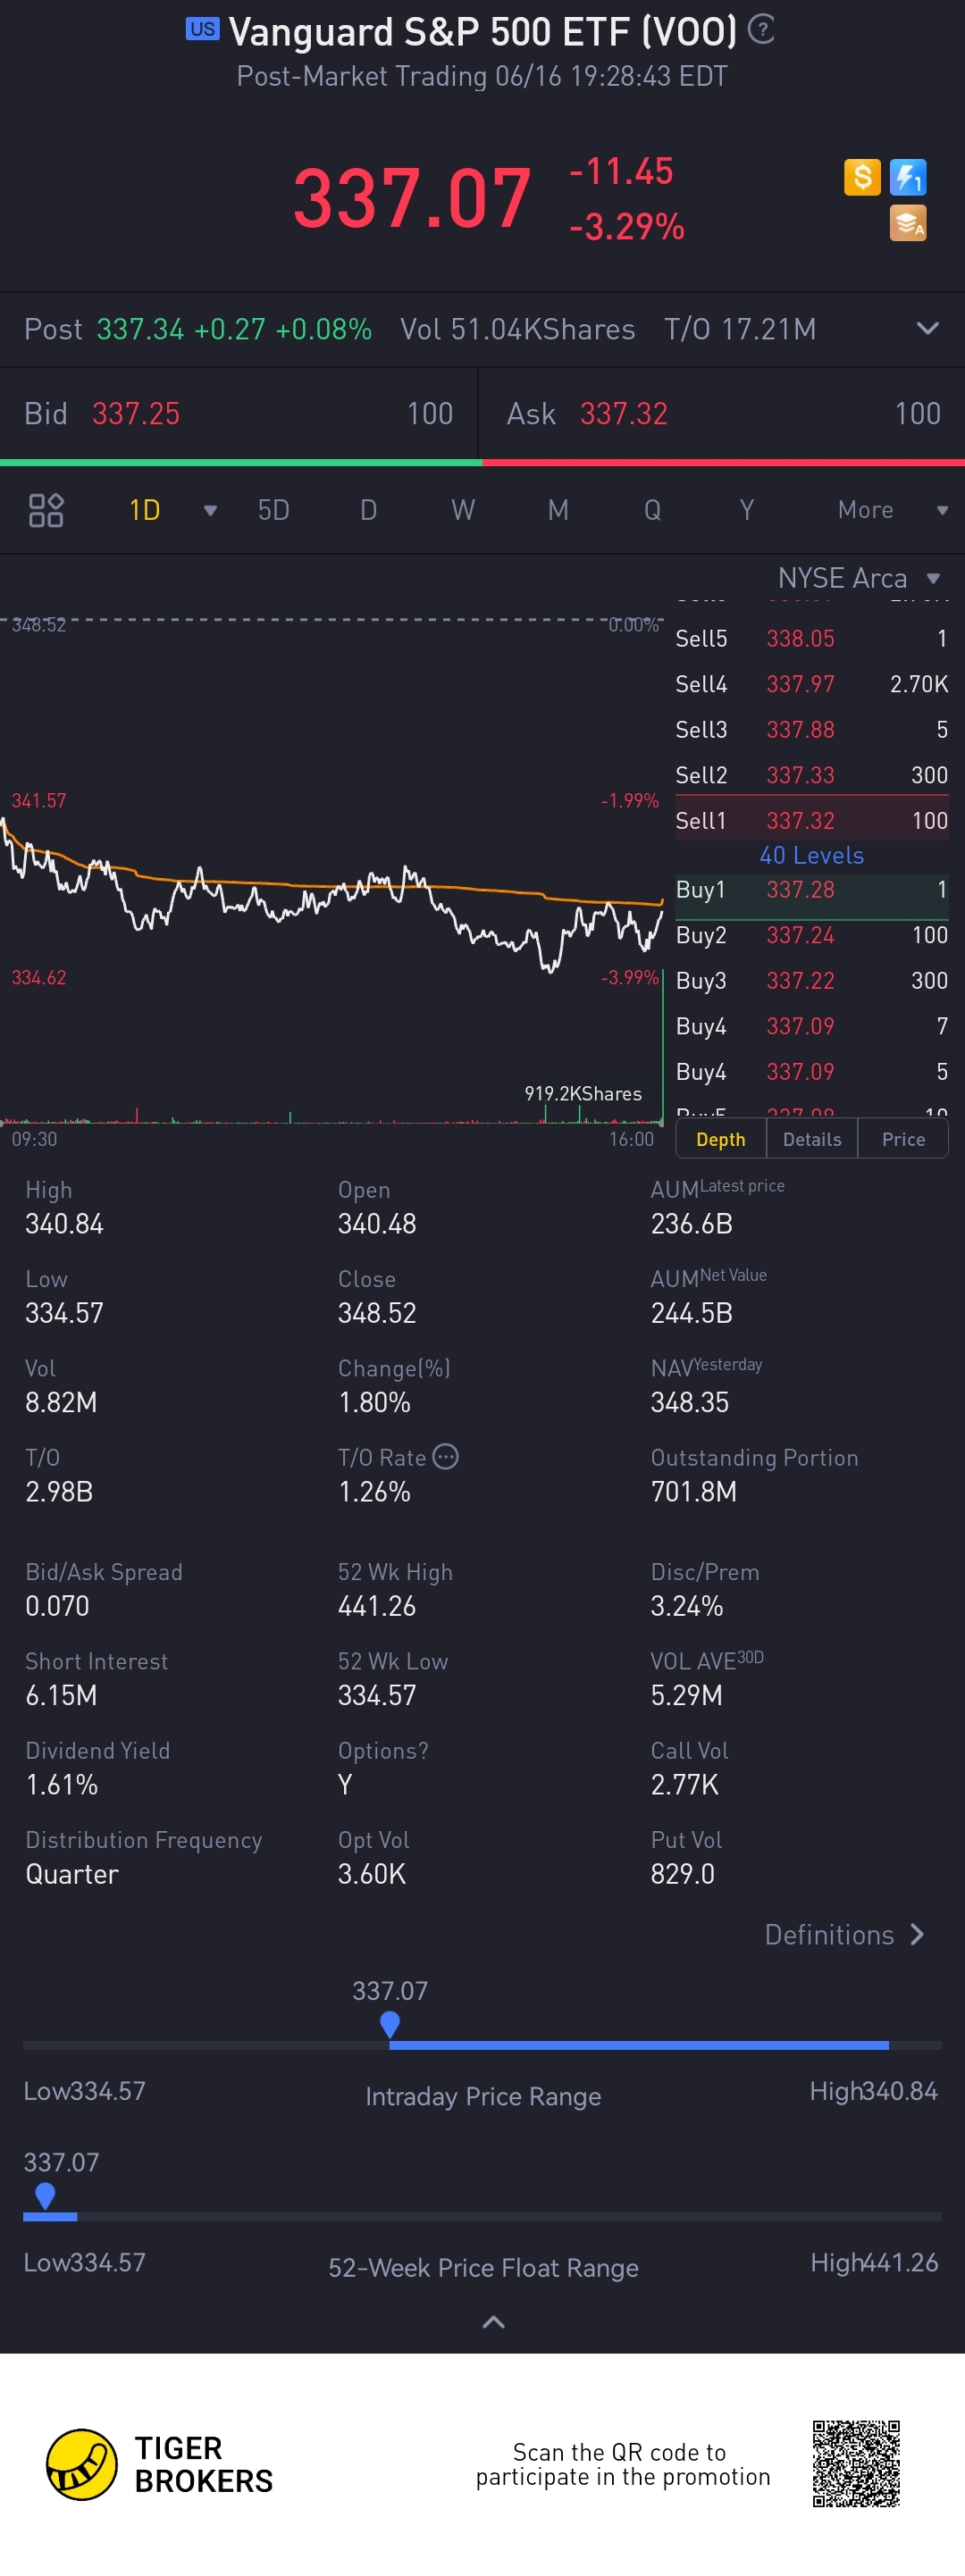The height and width of the screenshot is (2576, 965).
Task: Select the Buy3 337.22 order row
Action: pyautogui.click(x=811, y=980)
